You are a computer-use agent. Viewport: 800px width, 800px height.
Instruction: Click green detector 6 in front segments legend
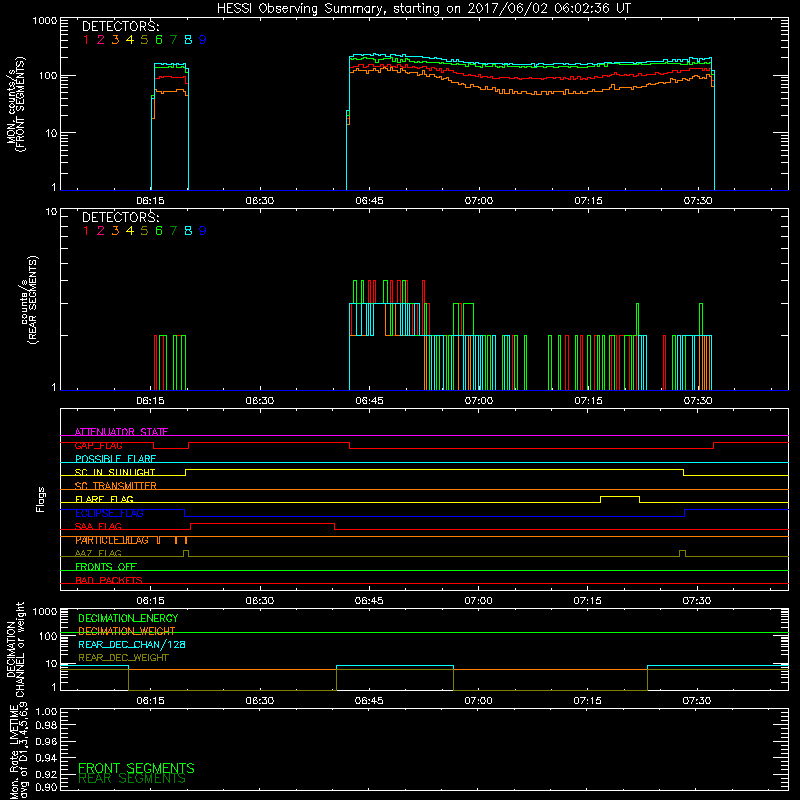point(159,40)
